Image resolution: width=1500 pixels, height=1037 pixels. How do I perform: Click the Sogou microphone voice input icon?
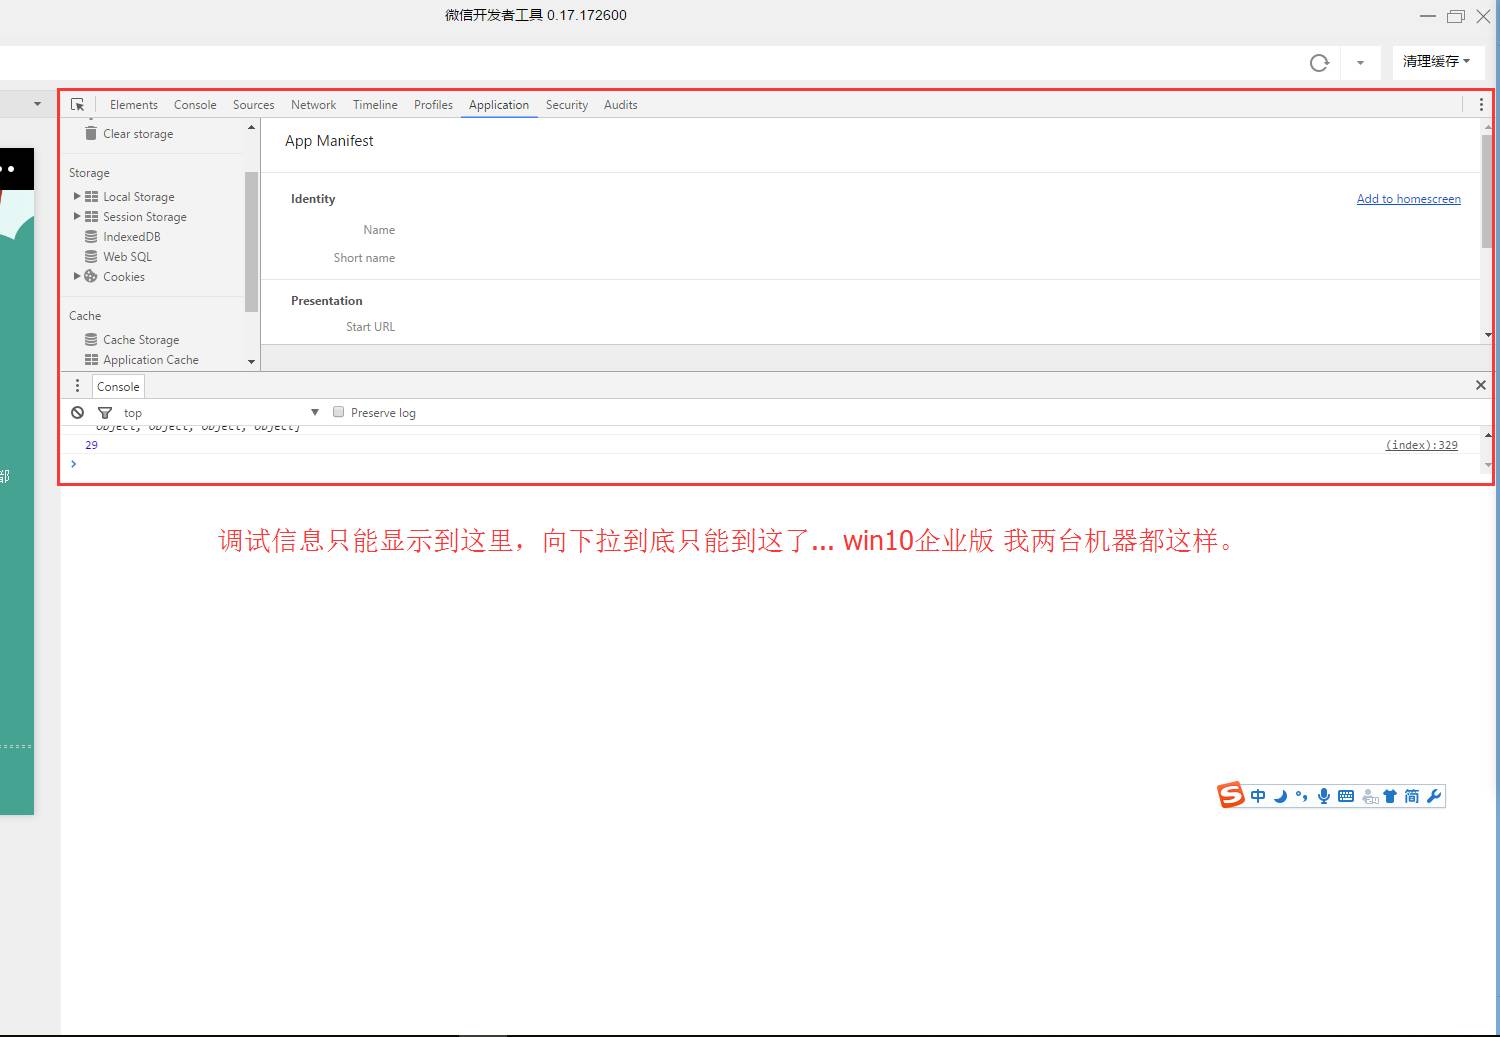[x=1323, y=796]
